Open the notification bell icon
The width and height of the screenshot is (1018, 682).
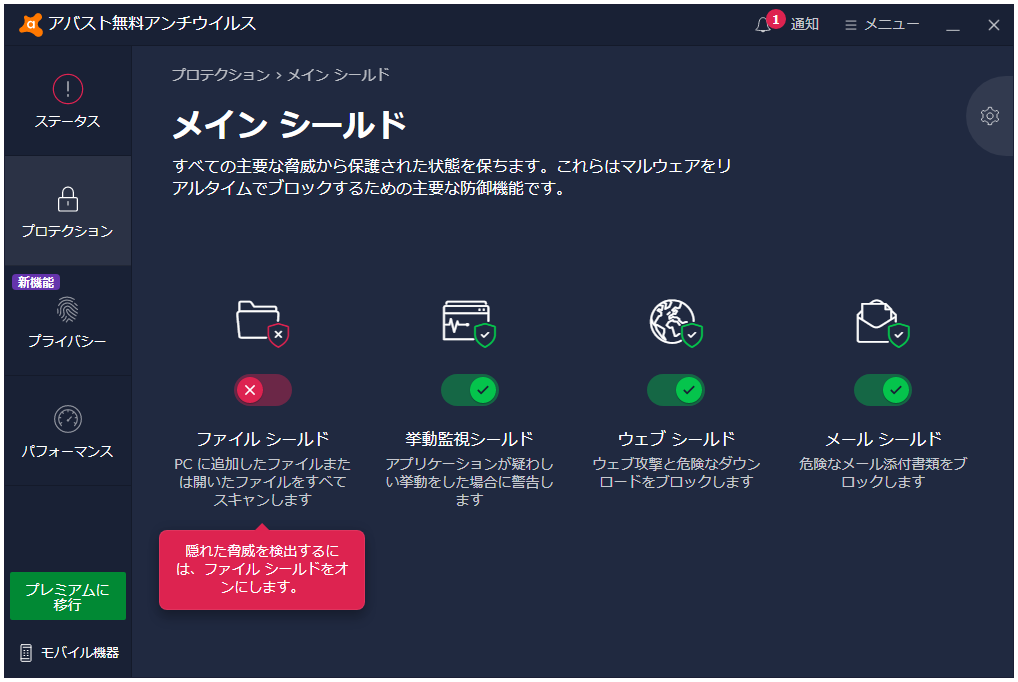pos(763,25)
